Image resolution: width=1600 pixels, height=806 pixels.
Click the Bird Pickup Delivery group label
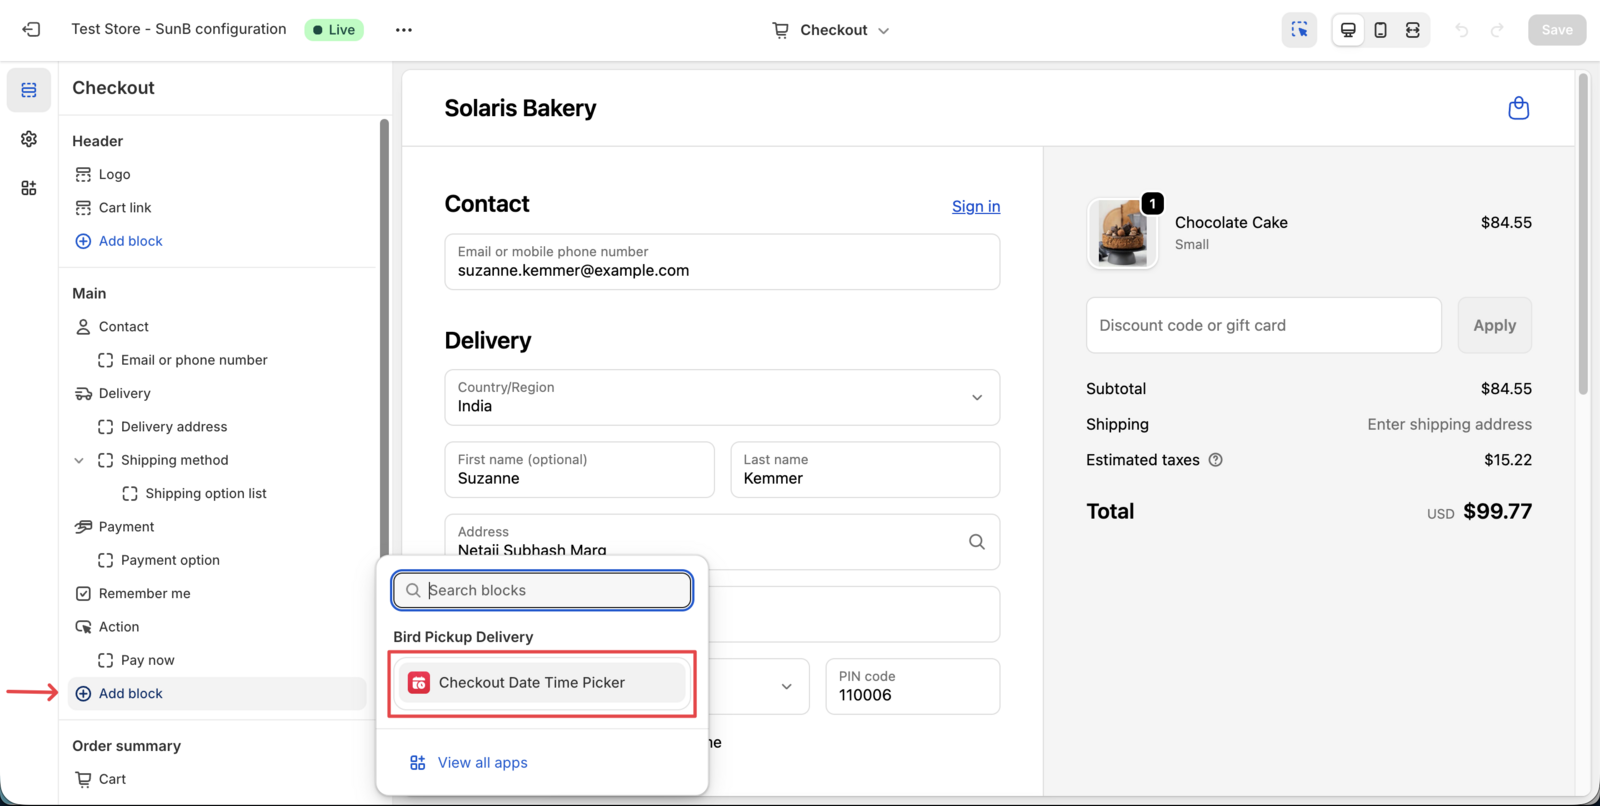(x=463, y=637)
